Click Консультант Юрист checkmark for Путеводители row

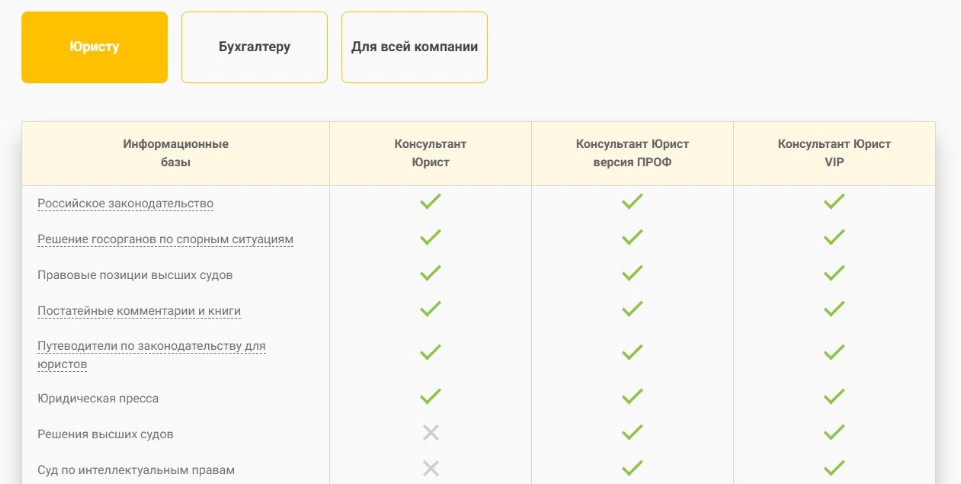click(x=430, y=353)
